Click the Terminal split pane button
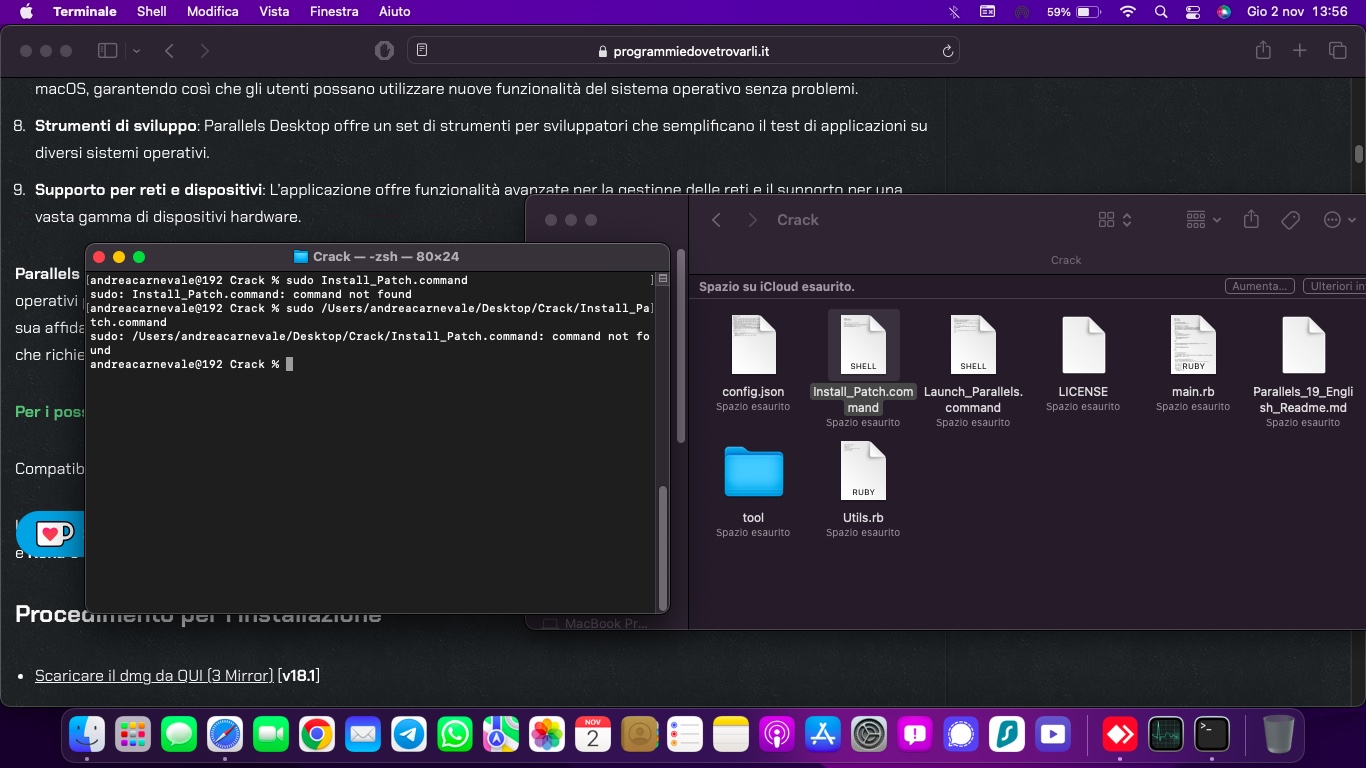The width and height of the screenshot is (1366, 768). click(x=662, y=280)
